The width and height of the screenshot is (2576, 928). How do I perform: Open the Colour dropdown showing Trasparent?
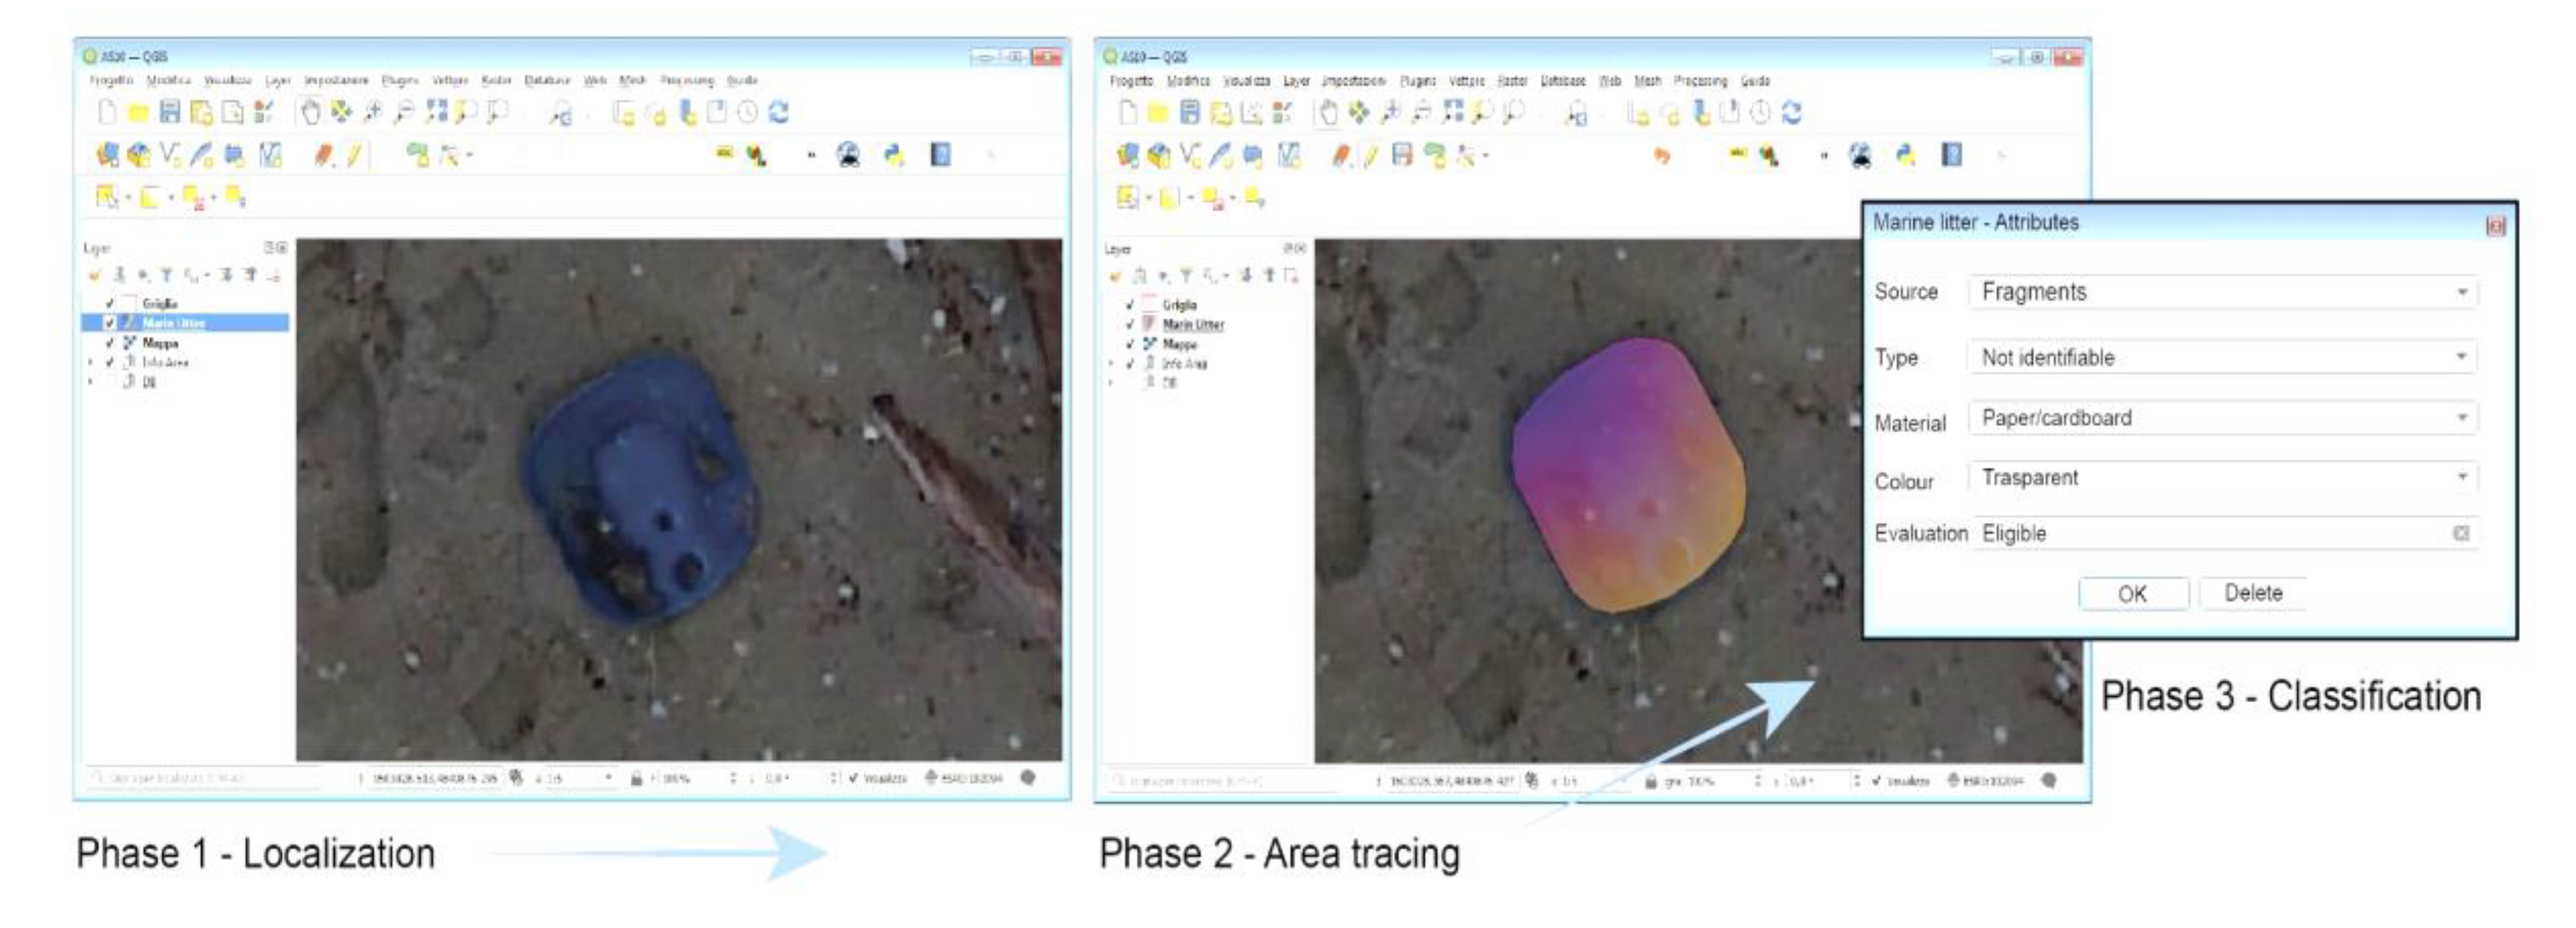tap(2222, 478)
